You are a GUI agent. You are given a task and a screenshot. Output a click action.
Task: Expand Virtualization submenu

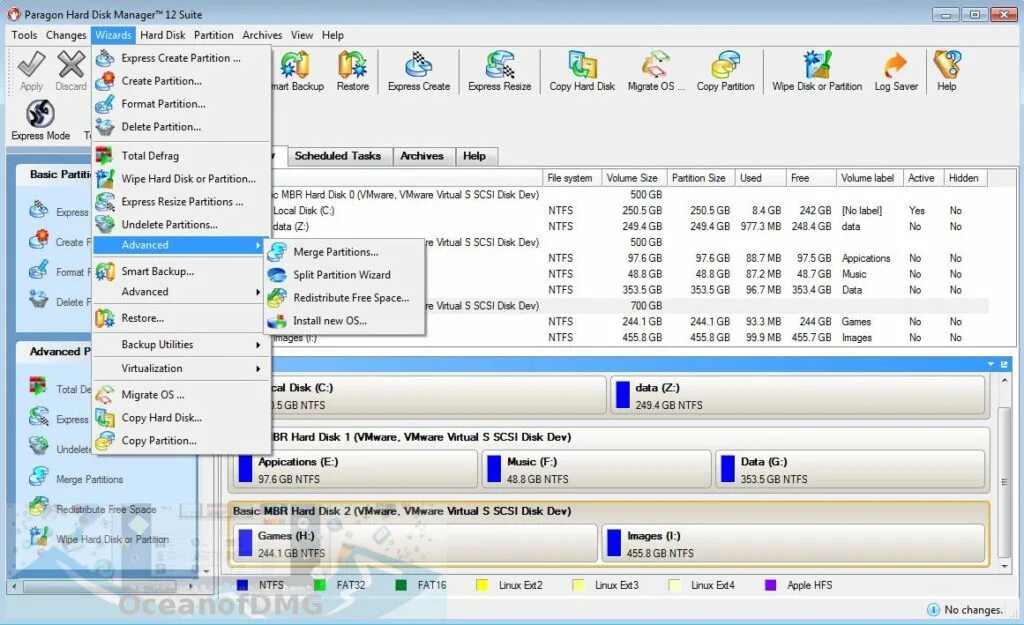pyautogui.click(x=182, y=368)
